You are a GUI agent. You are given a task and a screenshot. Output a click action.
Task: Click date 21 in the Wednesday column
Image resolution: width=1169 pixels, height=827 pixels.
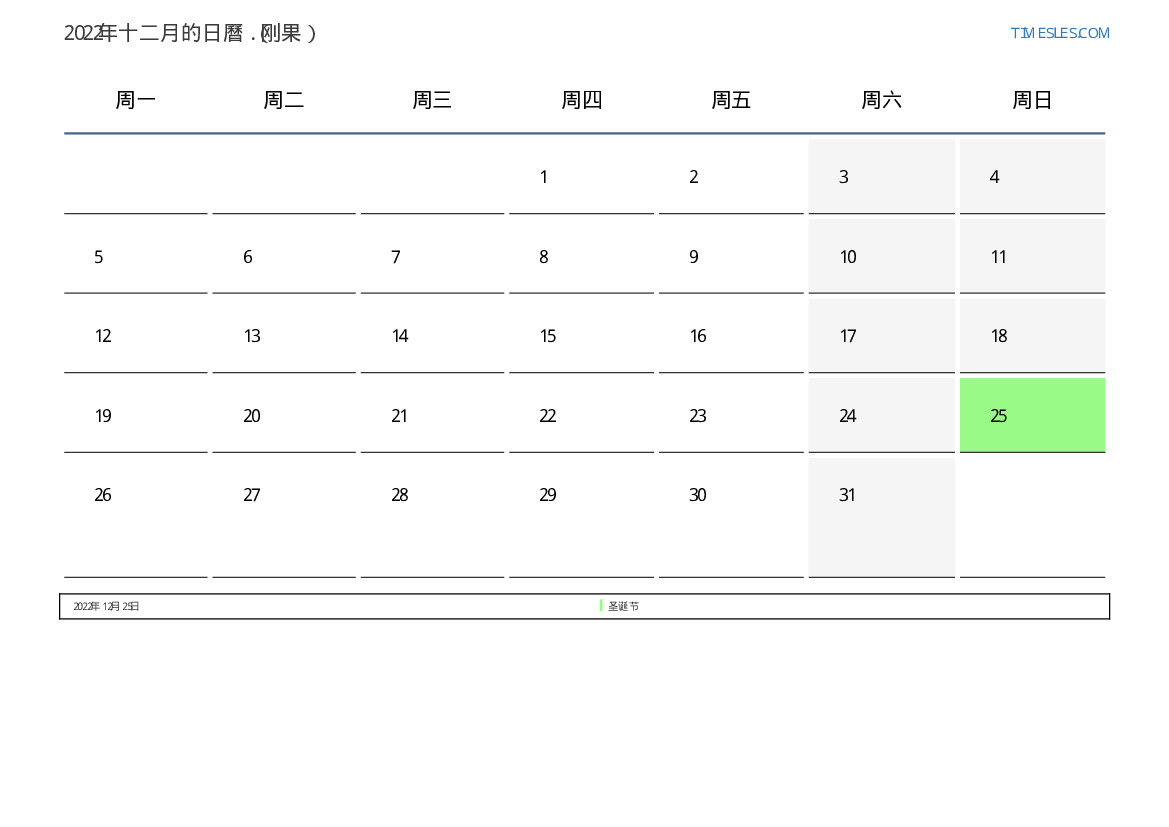tap(400, 416)
